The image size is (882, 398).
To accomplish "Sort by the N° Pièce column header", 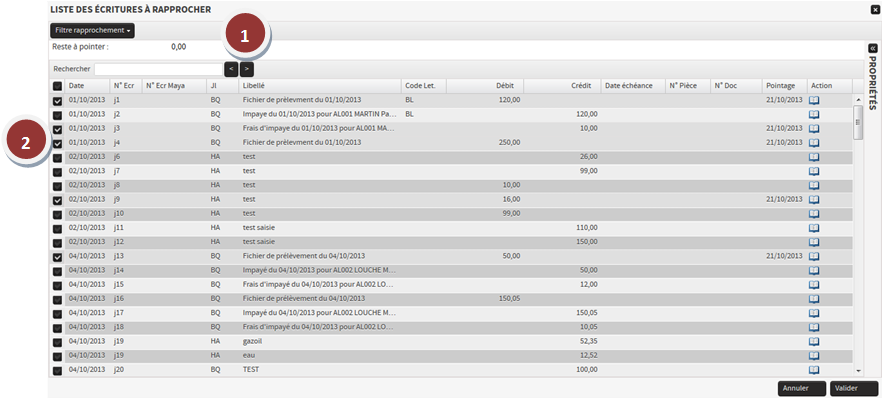I will click(x=688, y=85).
